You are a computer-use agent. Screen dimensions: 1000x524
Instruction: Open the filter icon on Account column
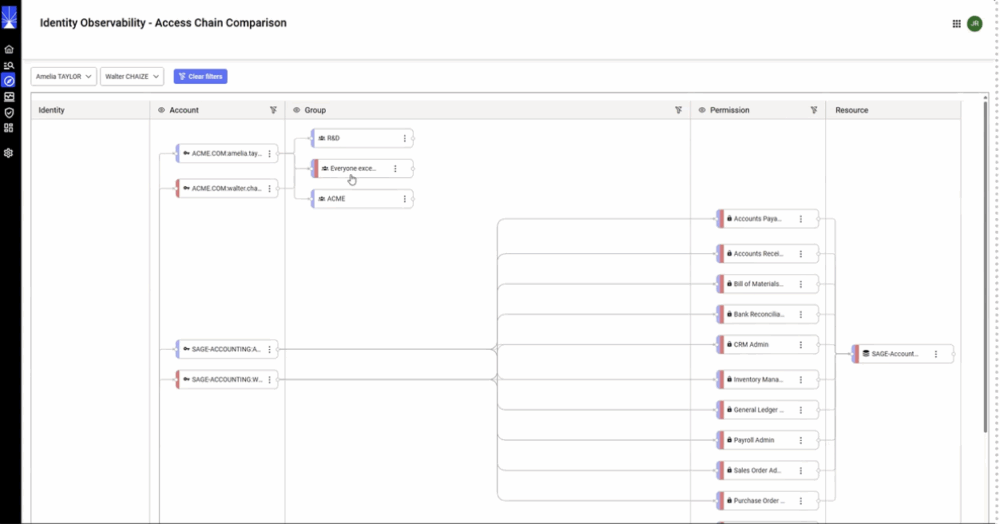click(x=273, y=110)
